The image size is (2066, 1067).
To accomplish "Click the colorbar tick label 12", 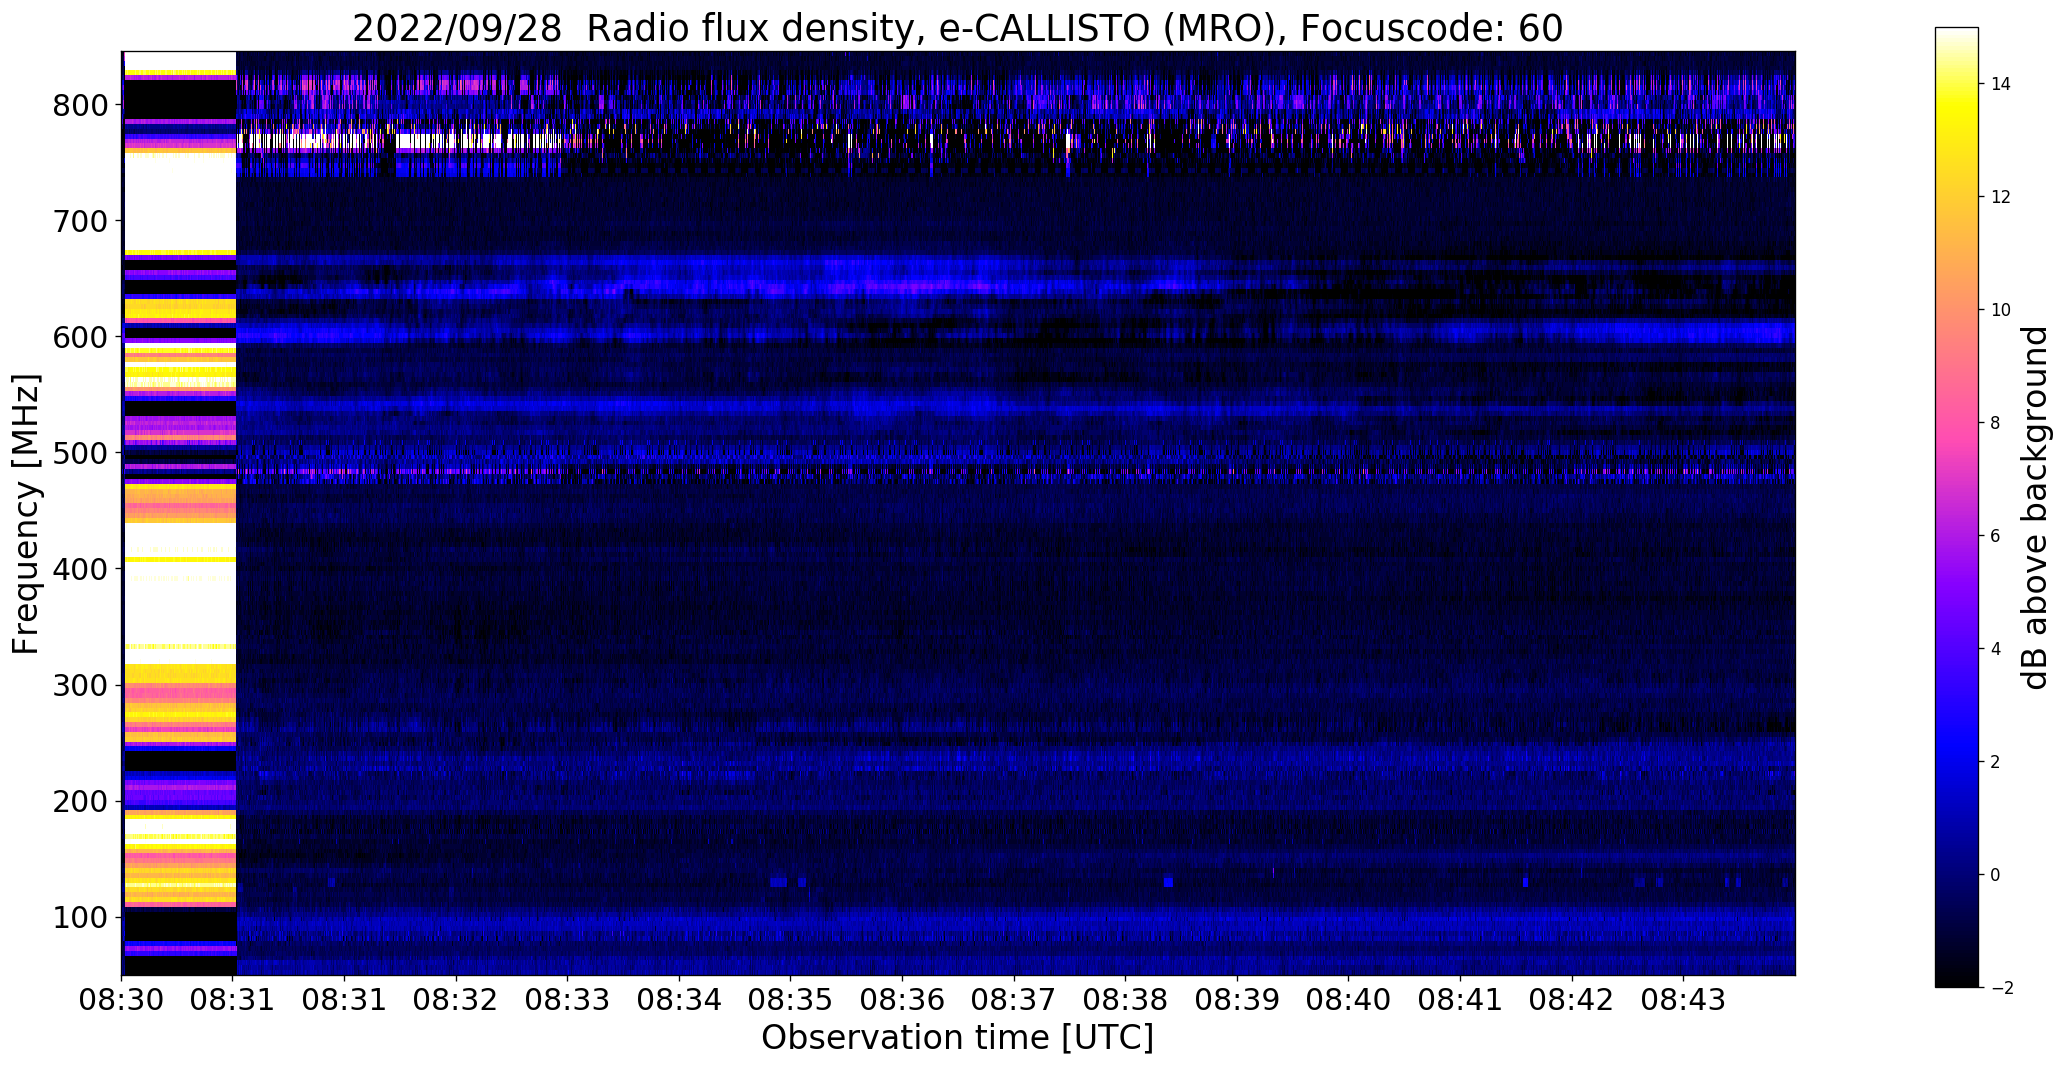I will 2001,197.
